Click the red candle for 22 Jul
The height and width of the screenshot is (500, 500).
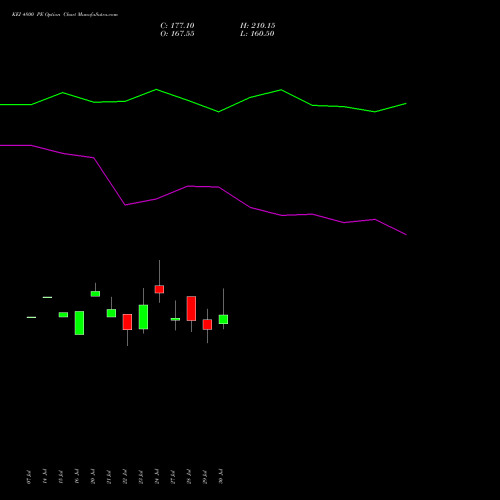tap(127, 322)
